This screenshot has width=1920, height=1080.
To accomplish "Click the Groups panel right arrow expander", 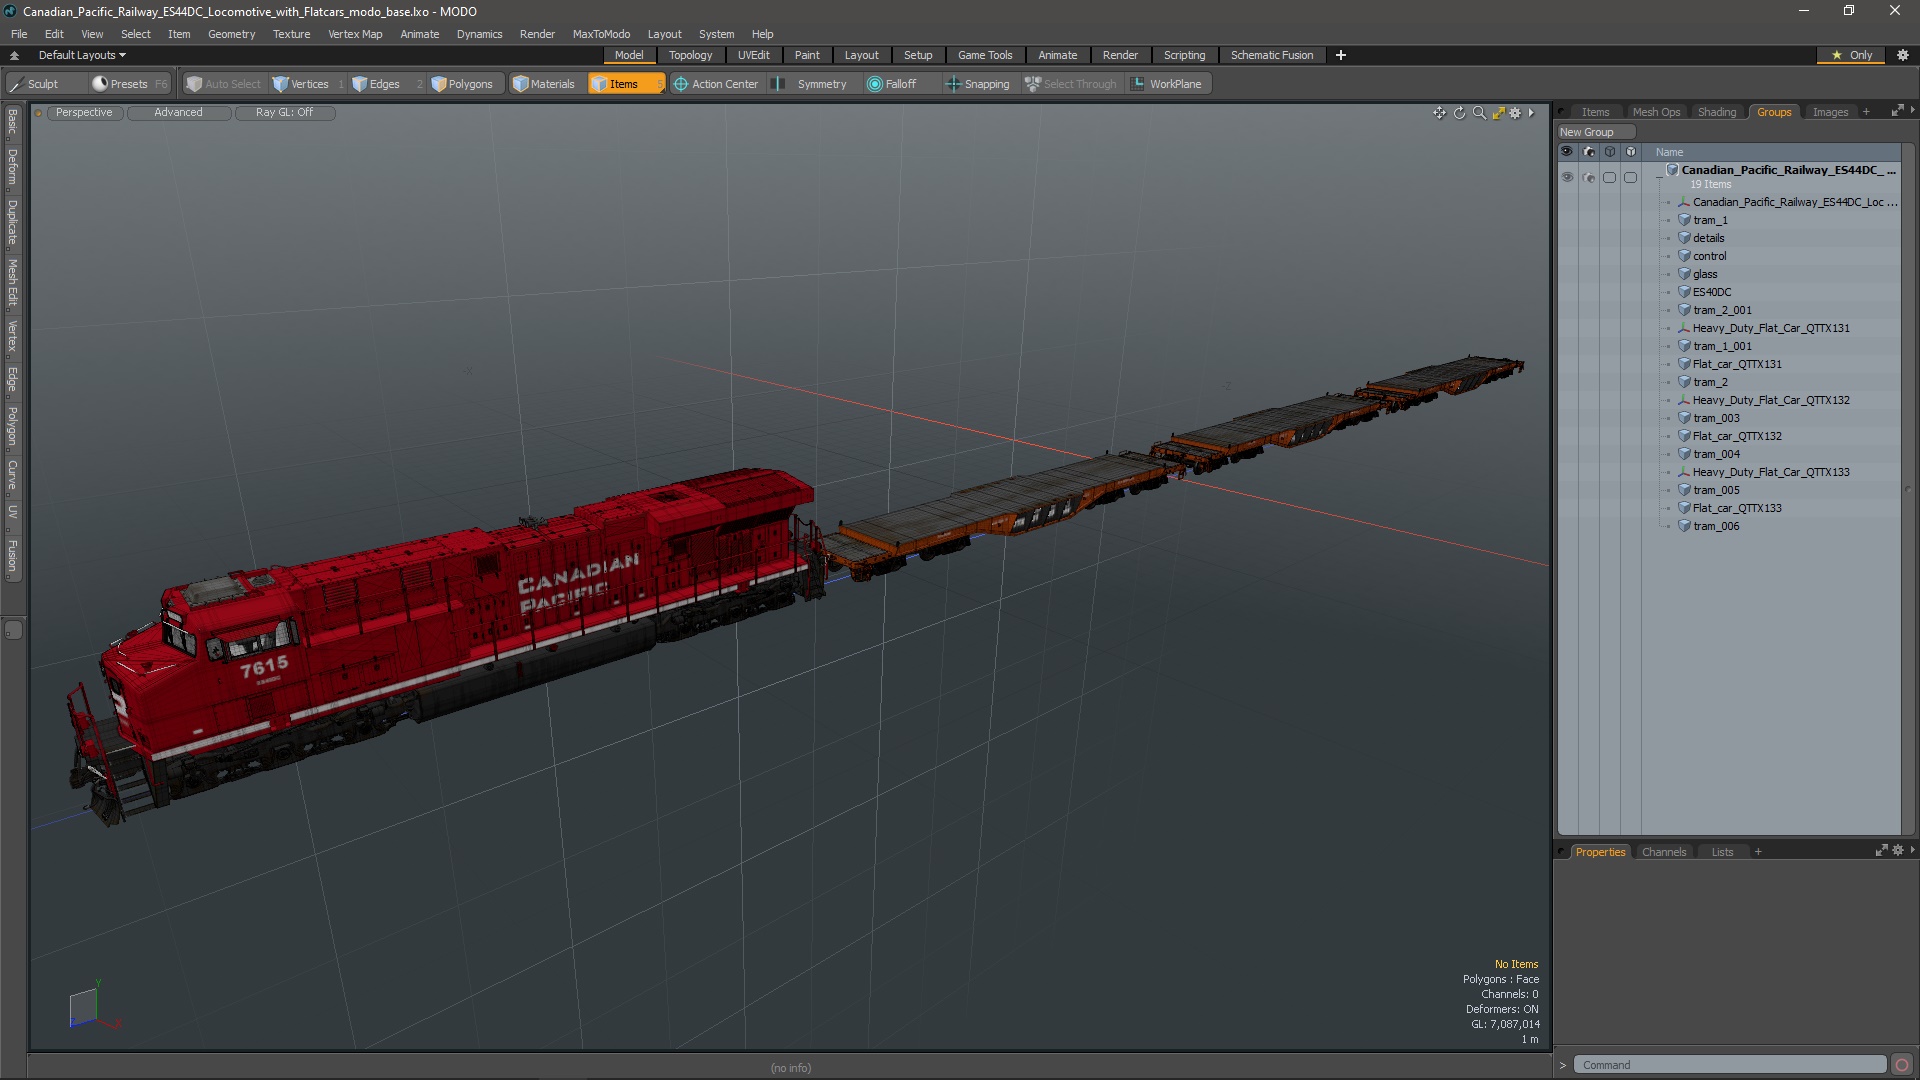I will [1912, 110].
